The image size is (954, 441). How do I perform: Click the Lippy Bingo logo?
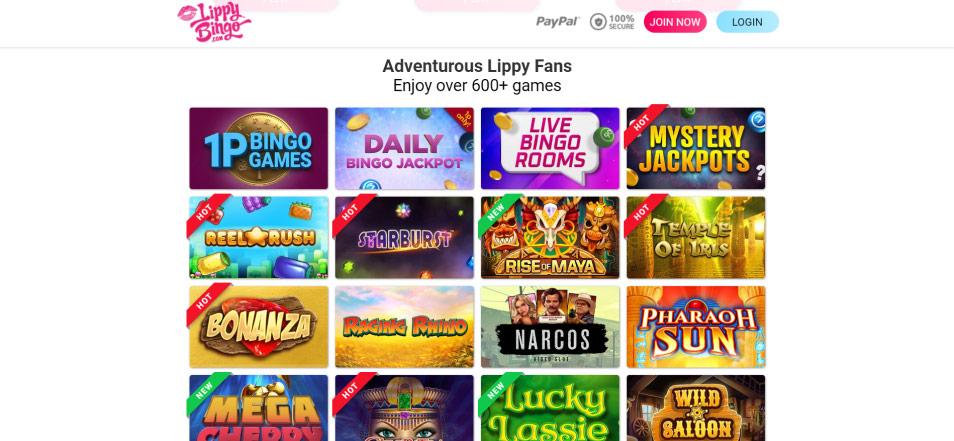(214, 23)
